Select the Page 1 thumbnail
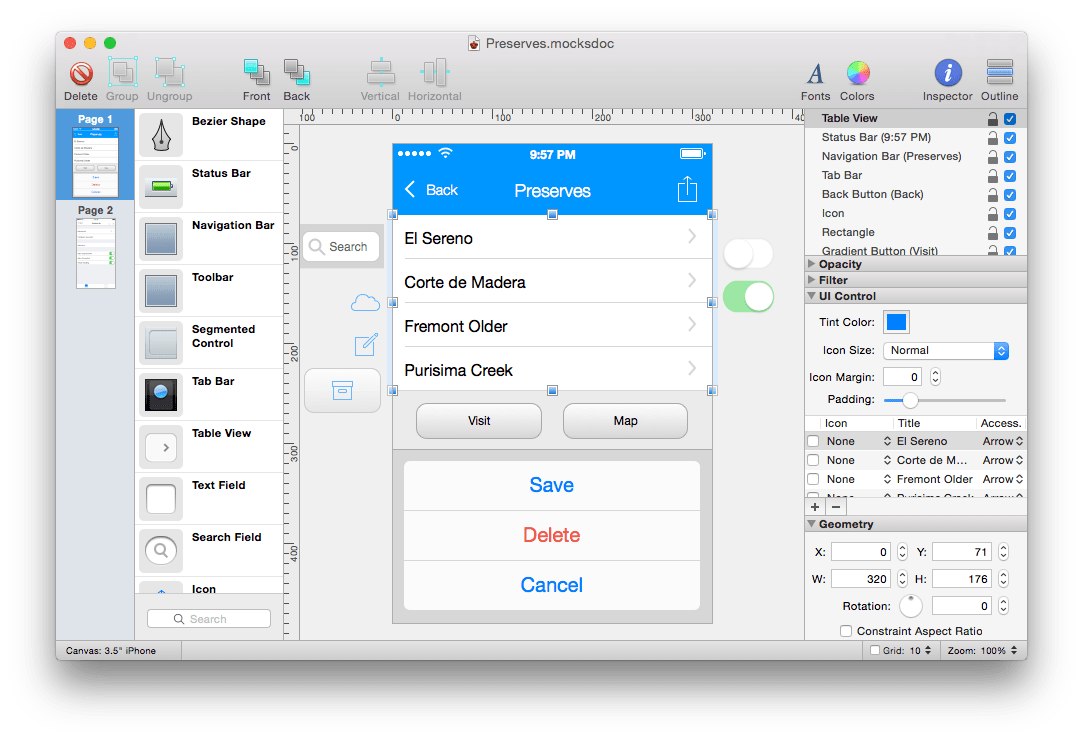 tap(95, 155)
